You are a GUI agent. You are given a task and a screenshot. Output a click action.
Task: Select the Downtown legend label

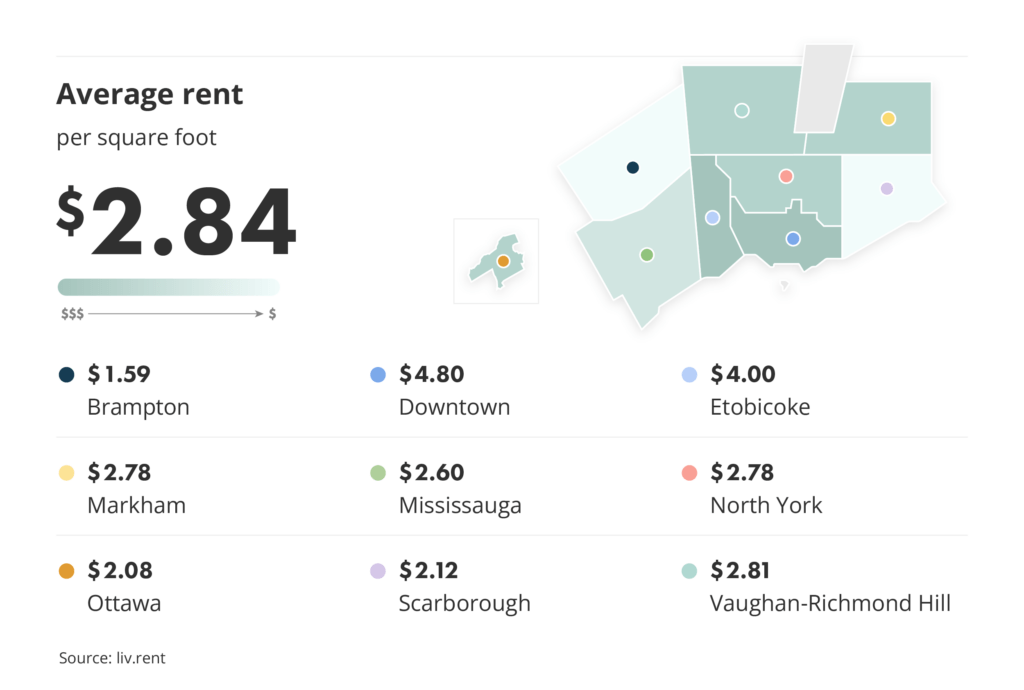coord(454,407)
